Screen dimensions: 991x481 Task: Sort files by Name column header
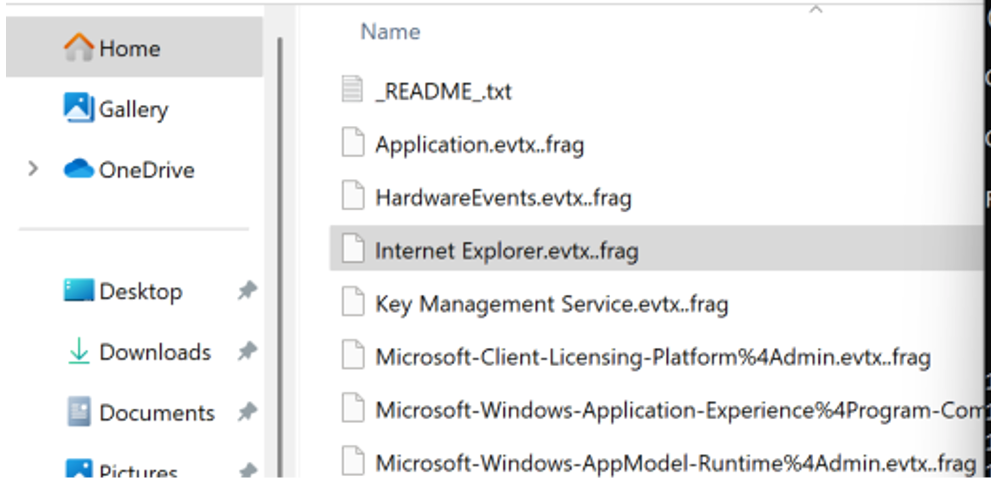tap(390, 31)
